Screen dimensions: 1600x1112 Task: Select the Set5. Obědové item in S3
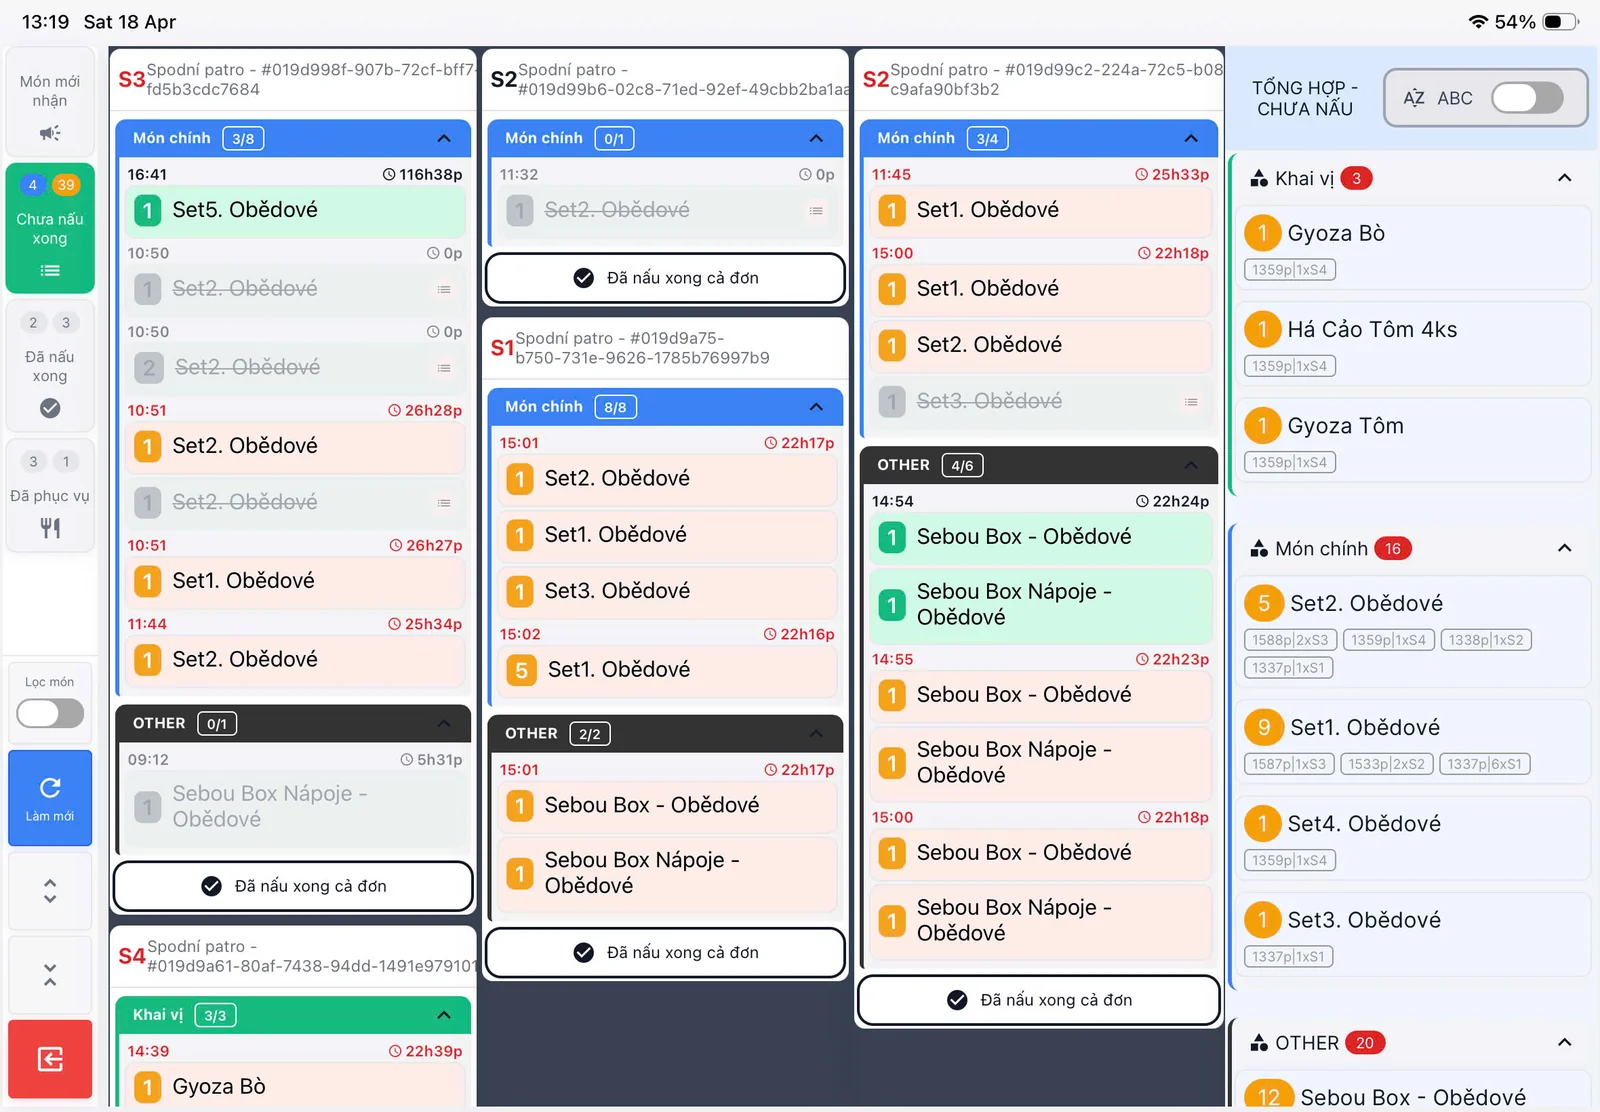296,210
